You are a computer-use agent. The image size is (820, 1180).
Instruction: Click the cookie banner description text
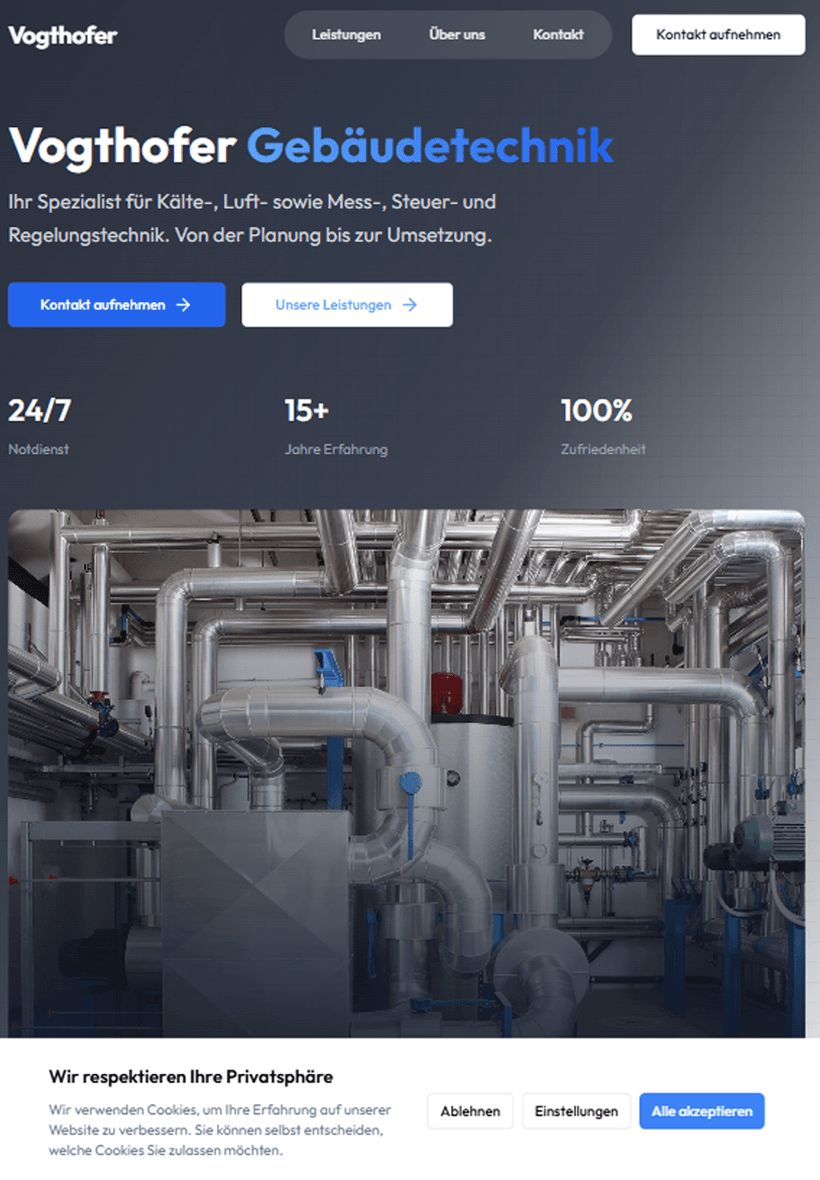point(220,1130)
